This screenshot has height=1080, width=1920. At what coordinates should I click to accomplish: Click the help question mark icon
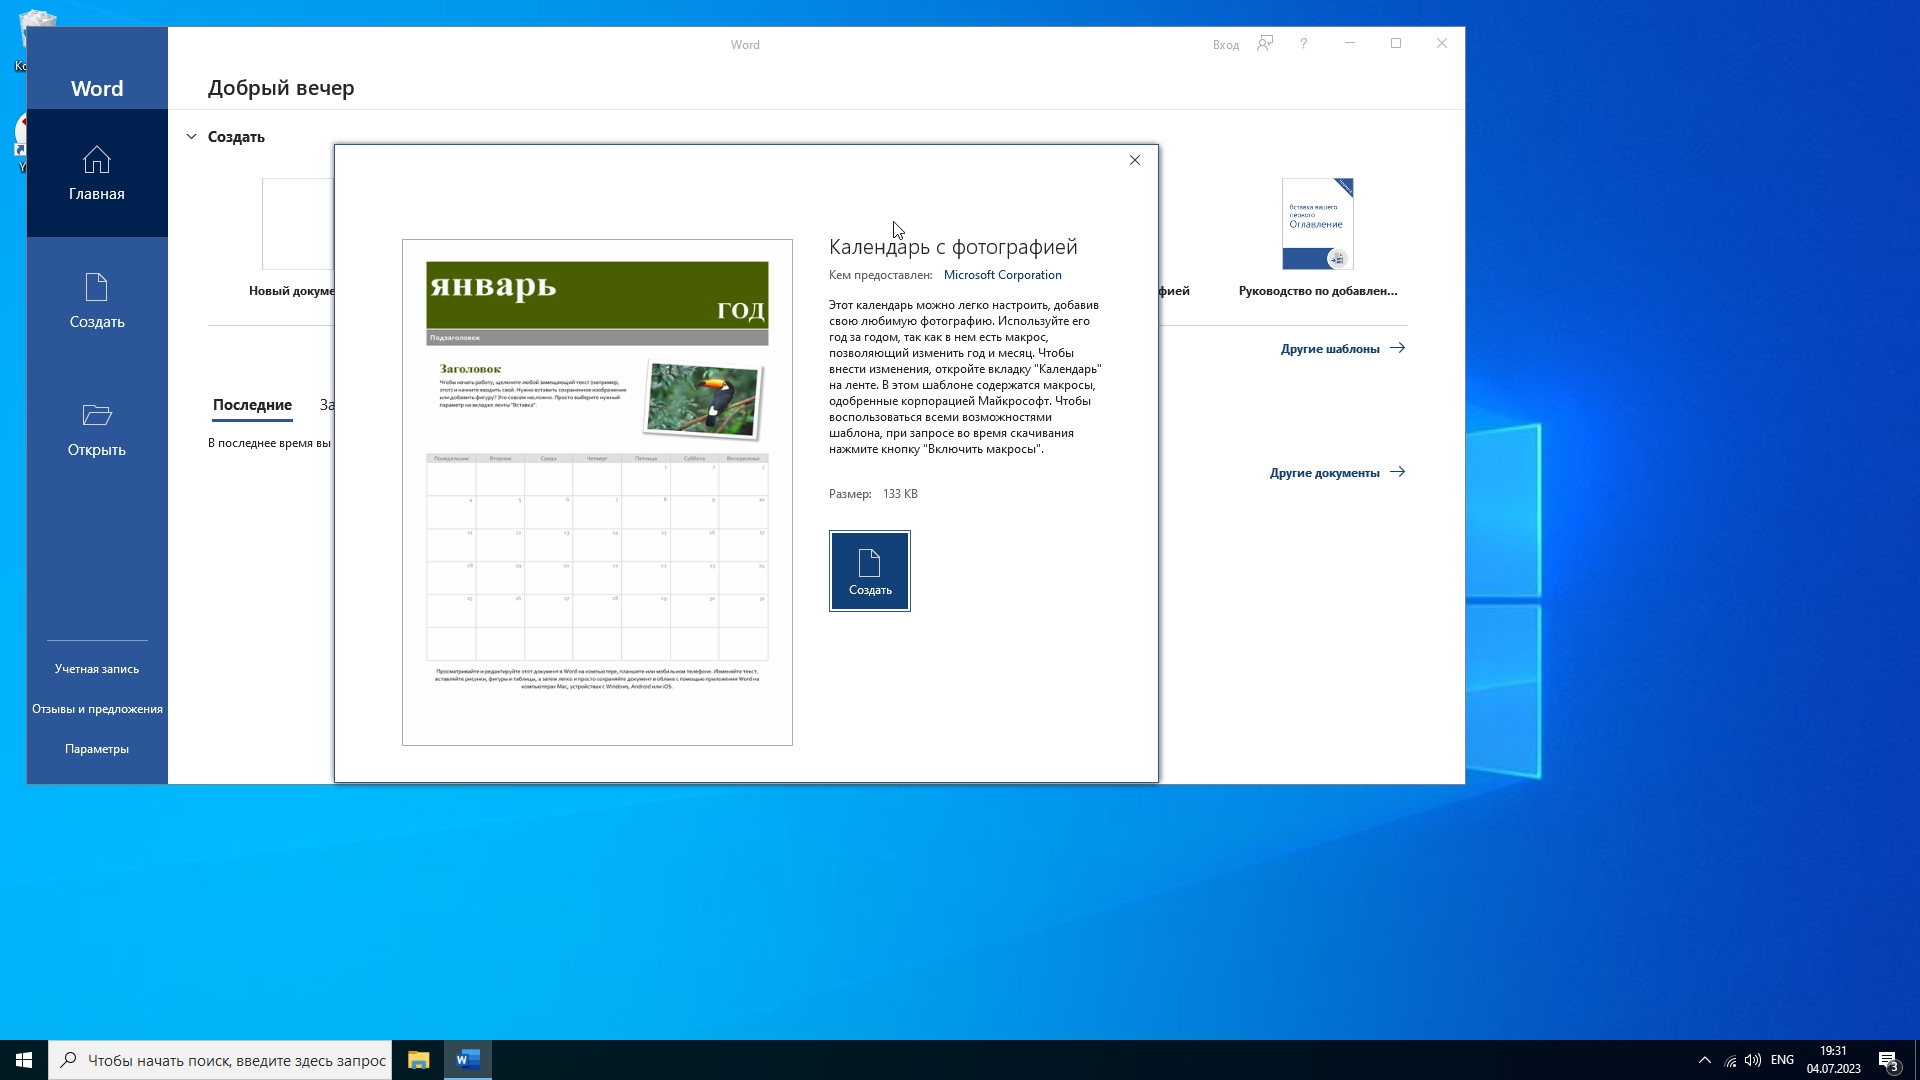click(x=1303, y=44)
